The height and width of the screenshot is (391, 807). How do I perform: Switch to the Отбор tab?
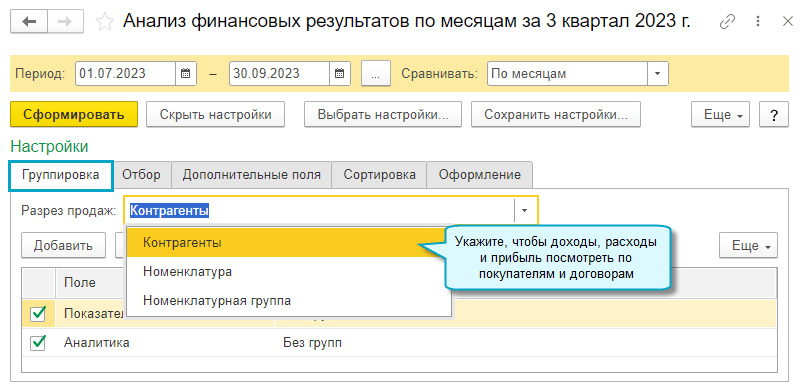[x=141, y=175]
